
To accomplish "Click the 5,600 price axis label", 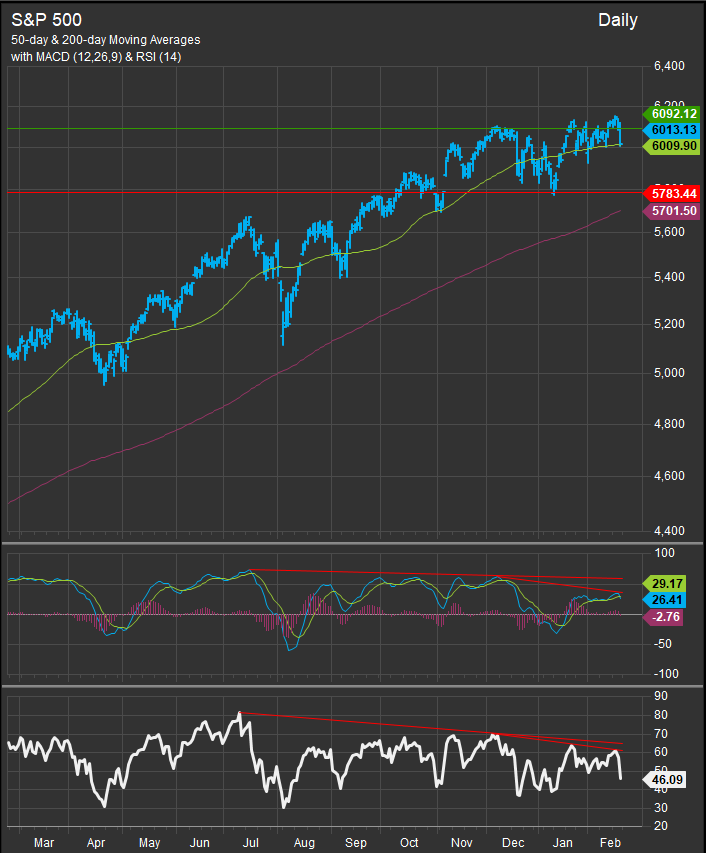I will 669,232.
